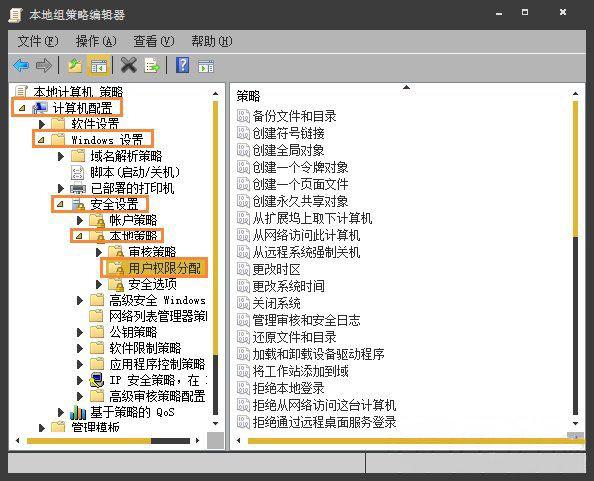
Task: Select 应用程序控制策略 in the tree
Action: click(157, 364)
